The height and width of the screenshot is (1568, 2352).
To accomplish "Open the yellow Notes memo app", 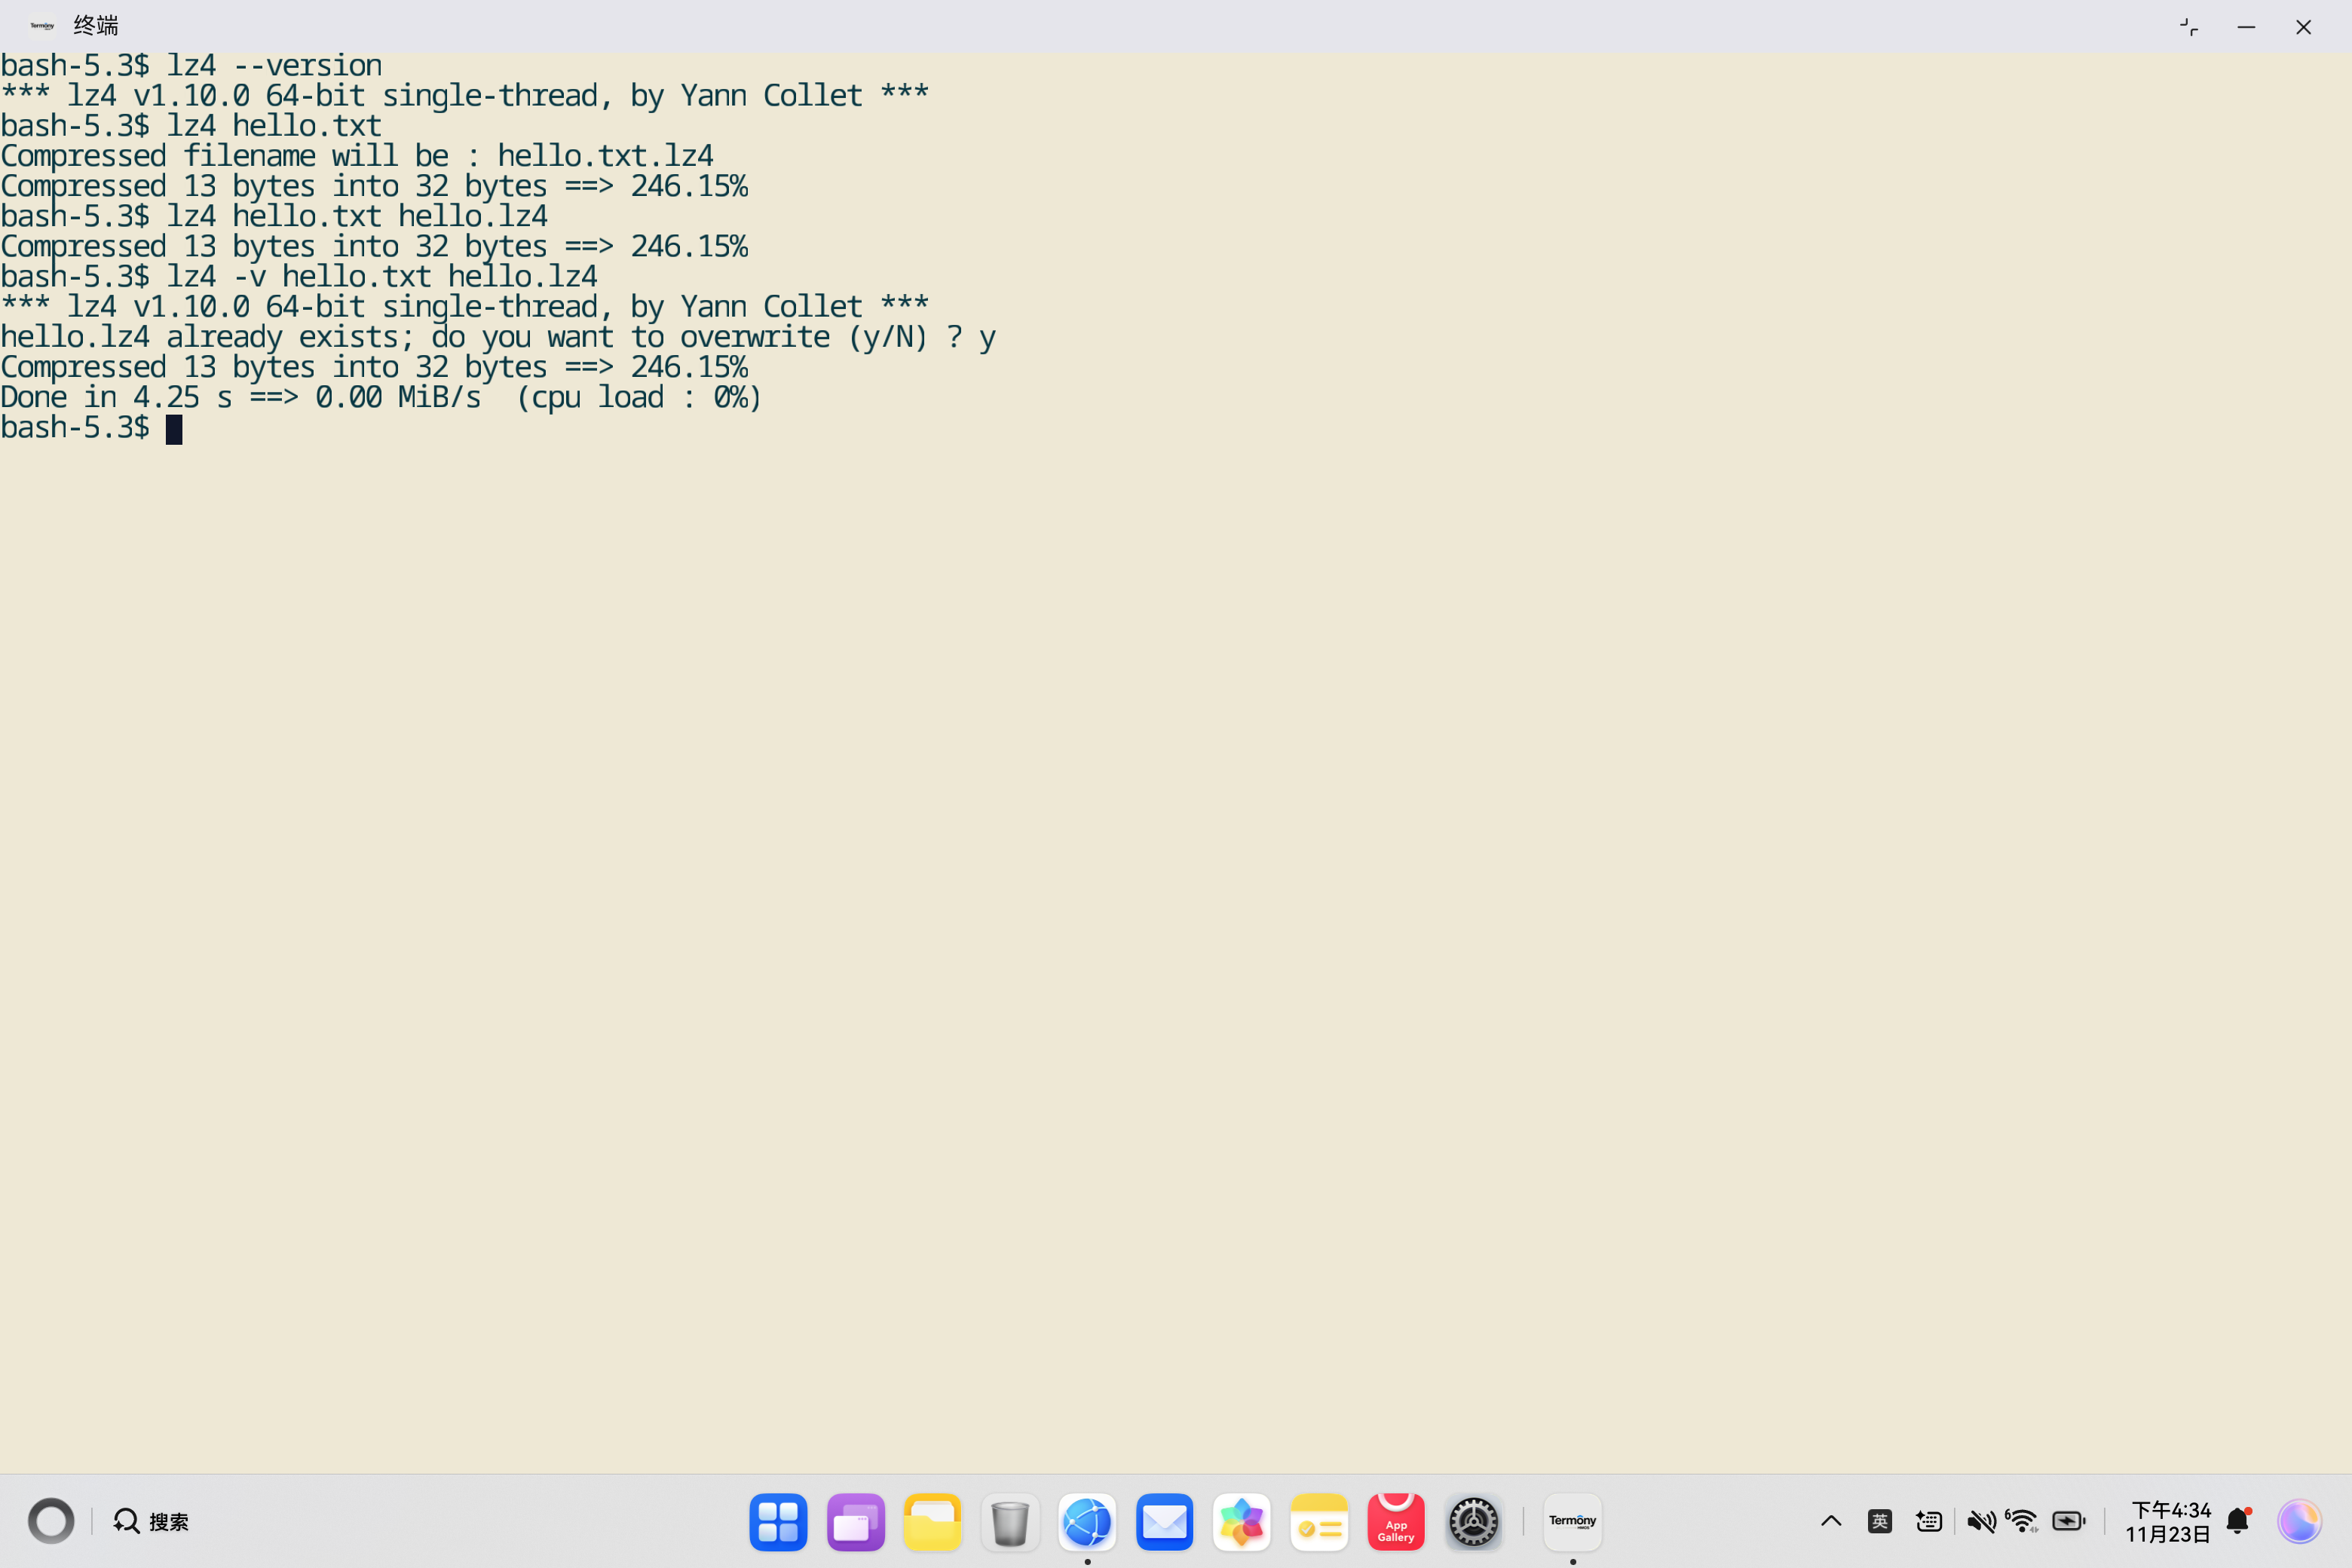I will pos(1319,1522).
